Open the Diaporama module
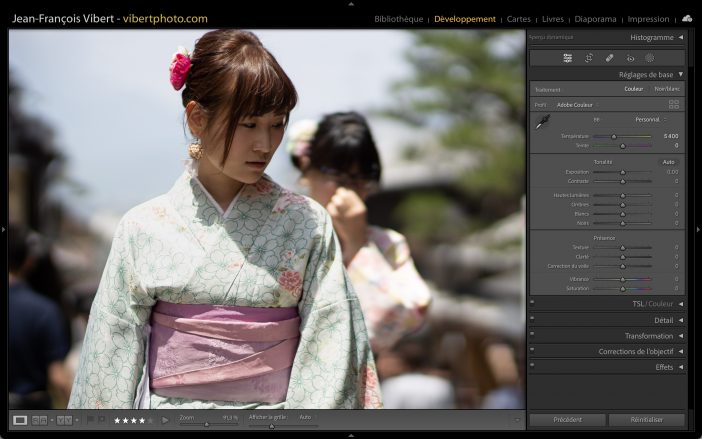702x439 pixels. coord(595,19)
